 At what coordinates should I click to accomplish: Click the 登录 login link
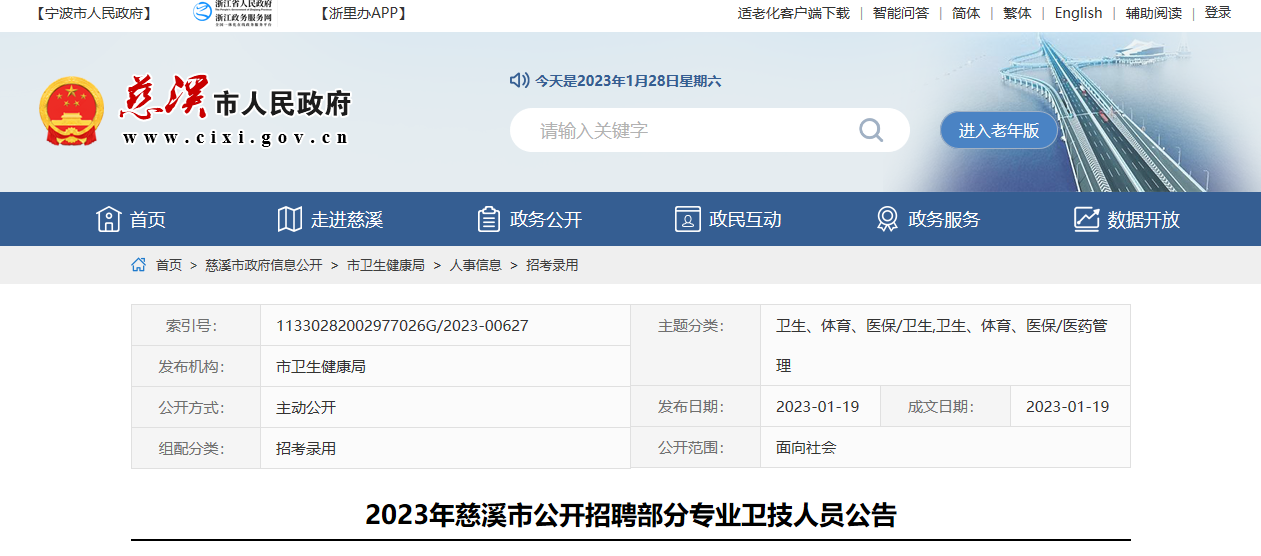[x=1218, y=13]
